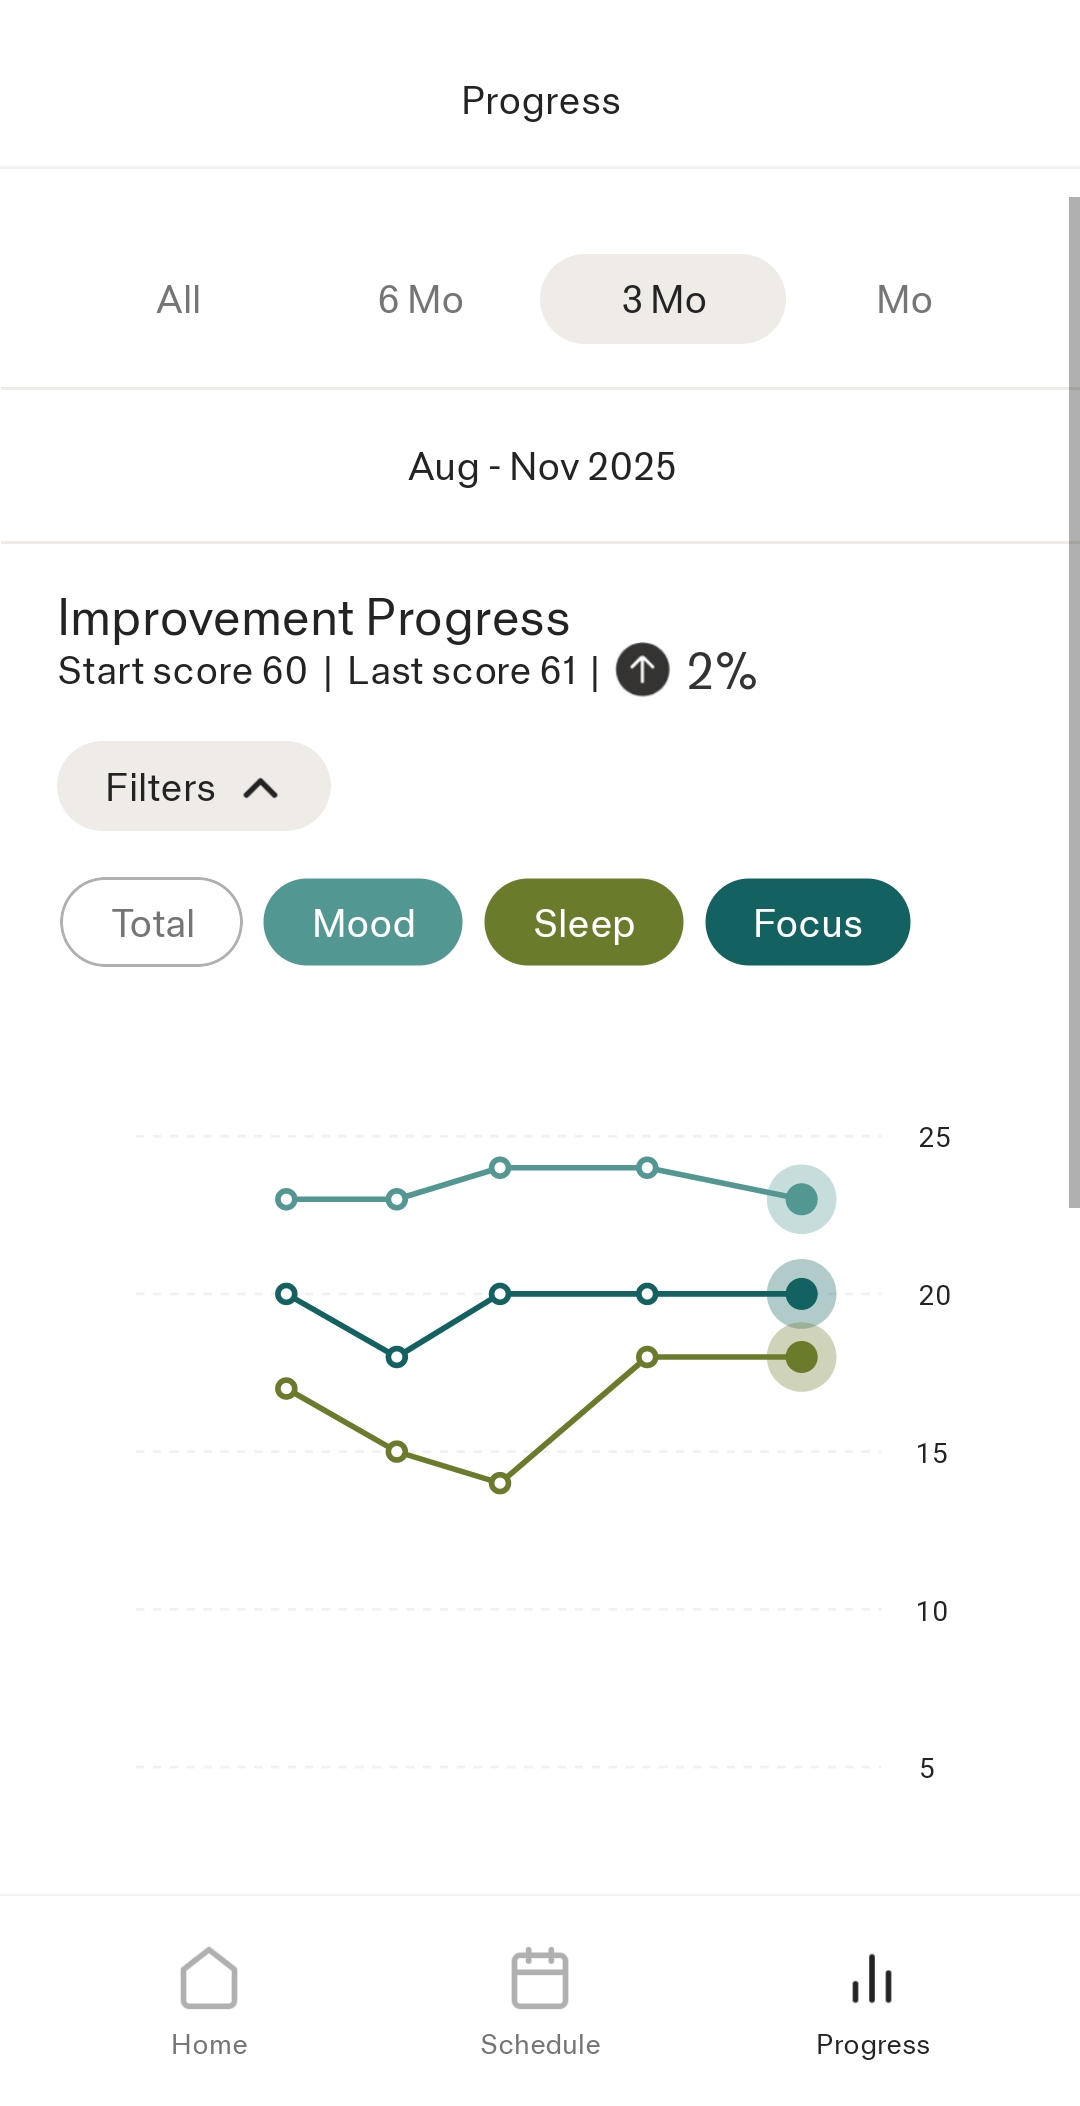The width and height of the screenshot is (1080, 2106).
Task: Toggle the Total filter chip
Action: pos(152,922)
